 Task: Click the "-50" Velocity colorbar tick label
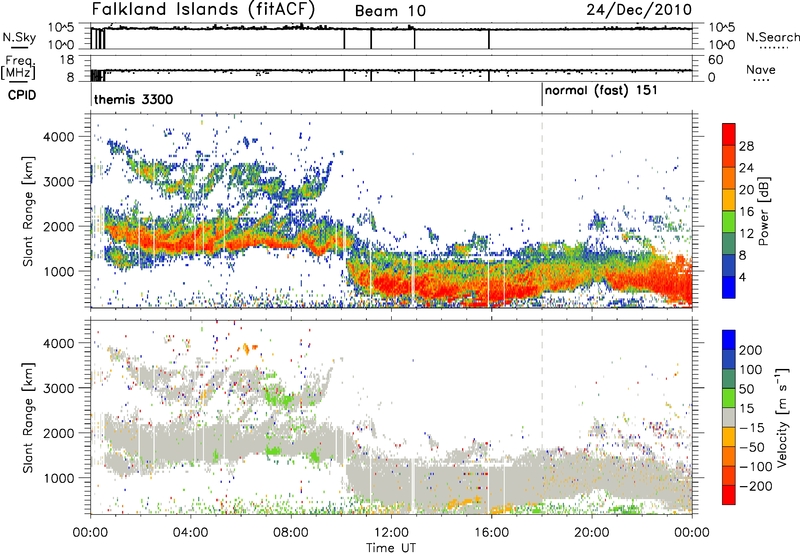[752, 447]
